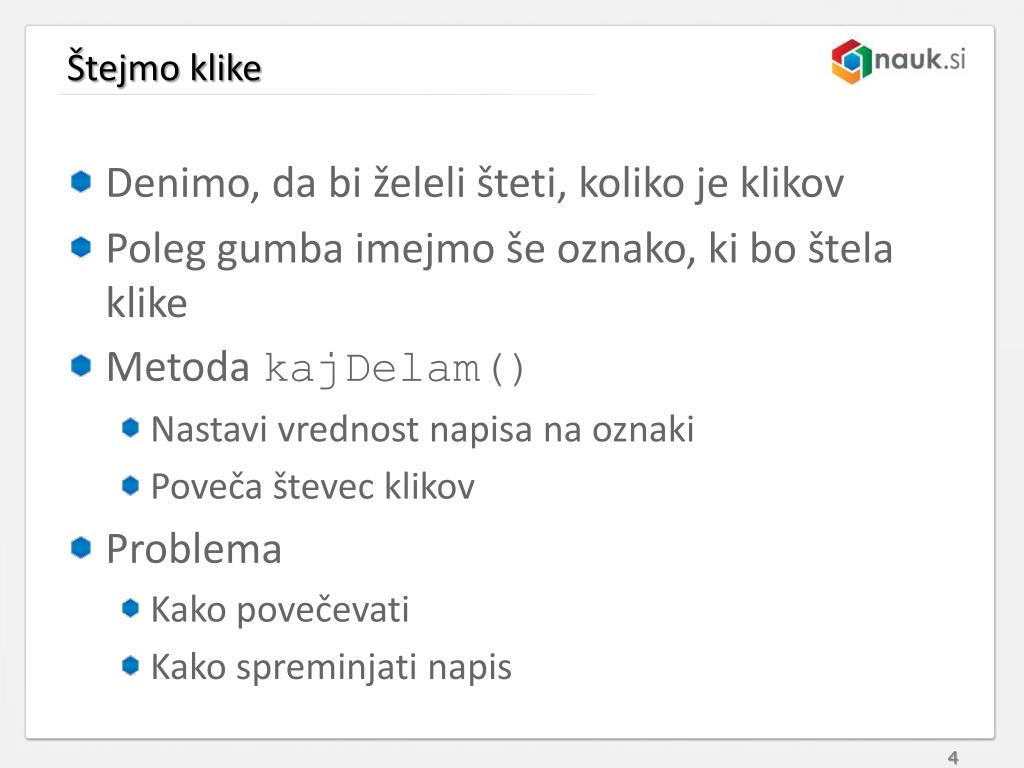Click the line Kako povečevati
The height and width of the screenshot is (768, 1024).
pos(280,610)
